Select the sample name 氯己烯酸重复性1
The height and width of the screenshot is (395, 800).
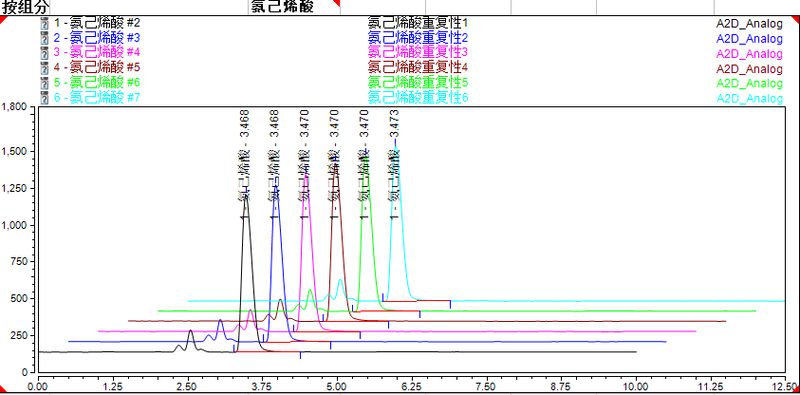pos(417,23)
